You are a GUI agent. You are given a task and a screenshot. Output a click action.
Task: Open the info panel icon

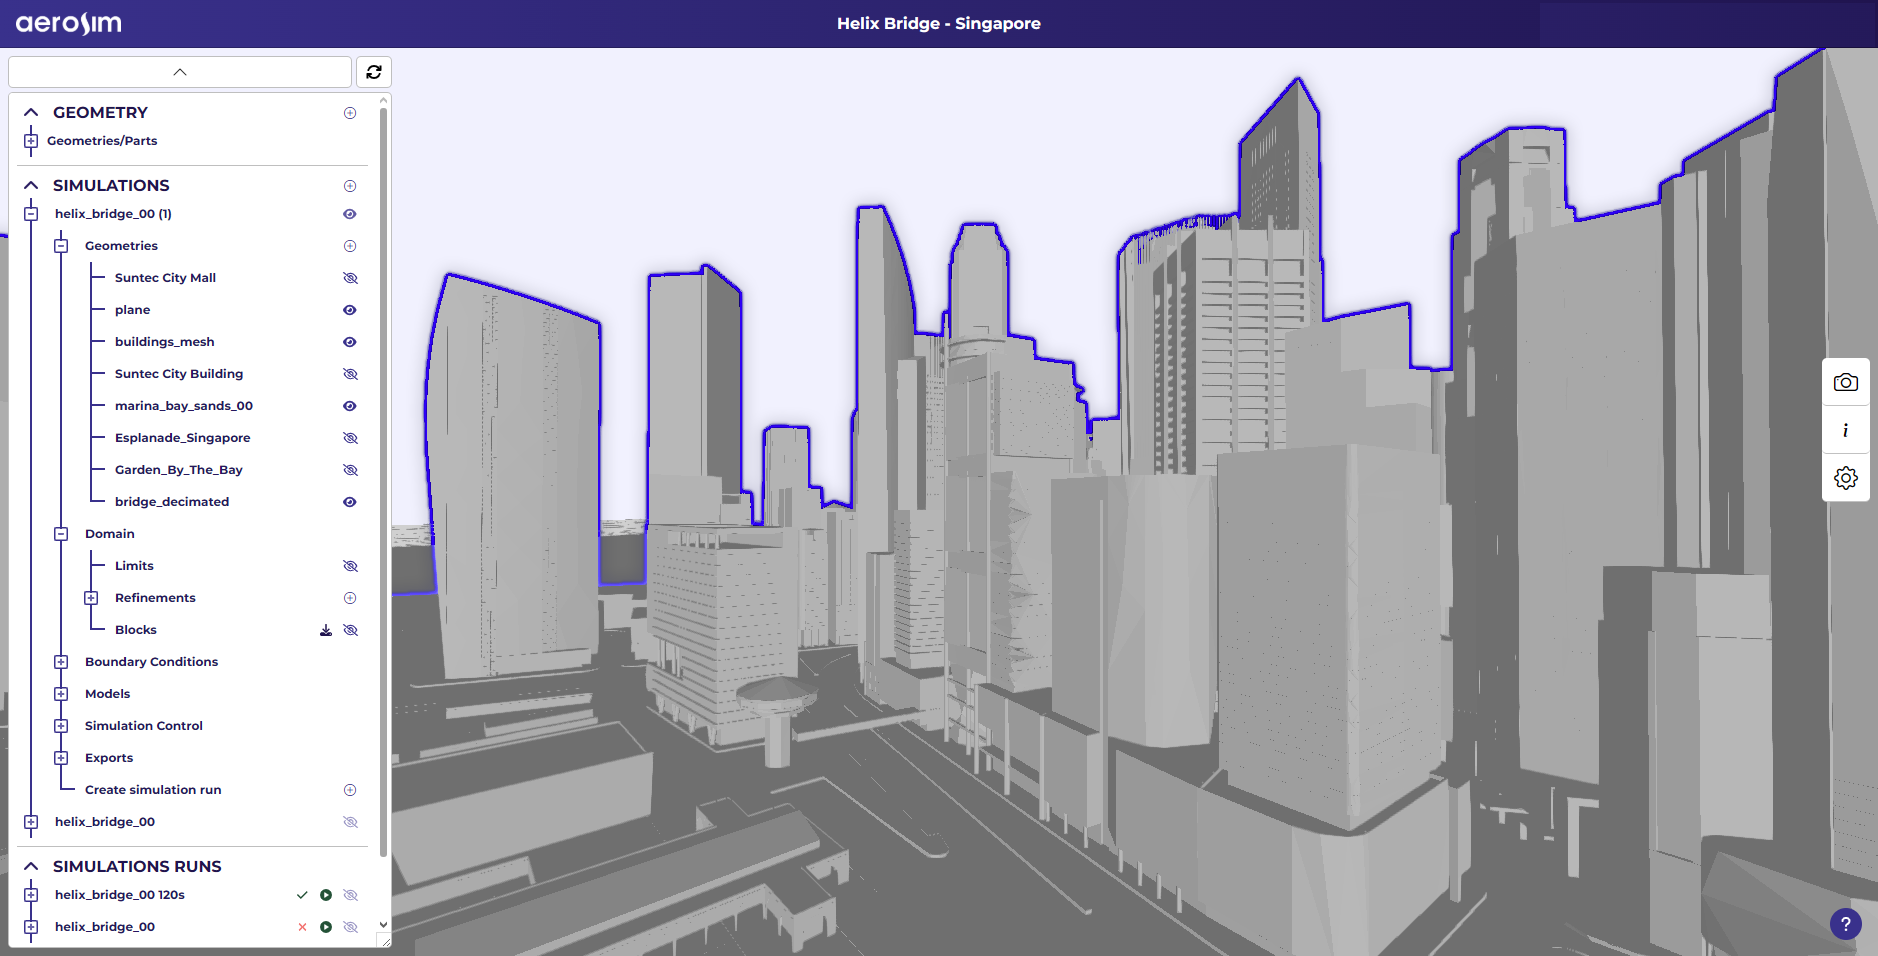tap(1845, 430)
